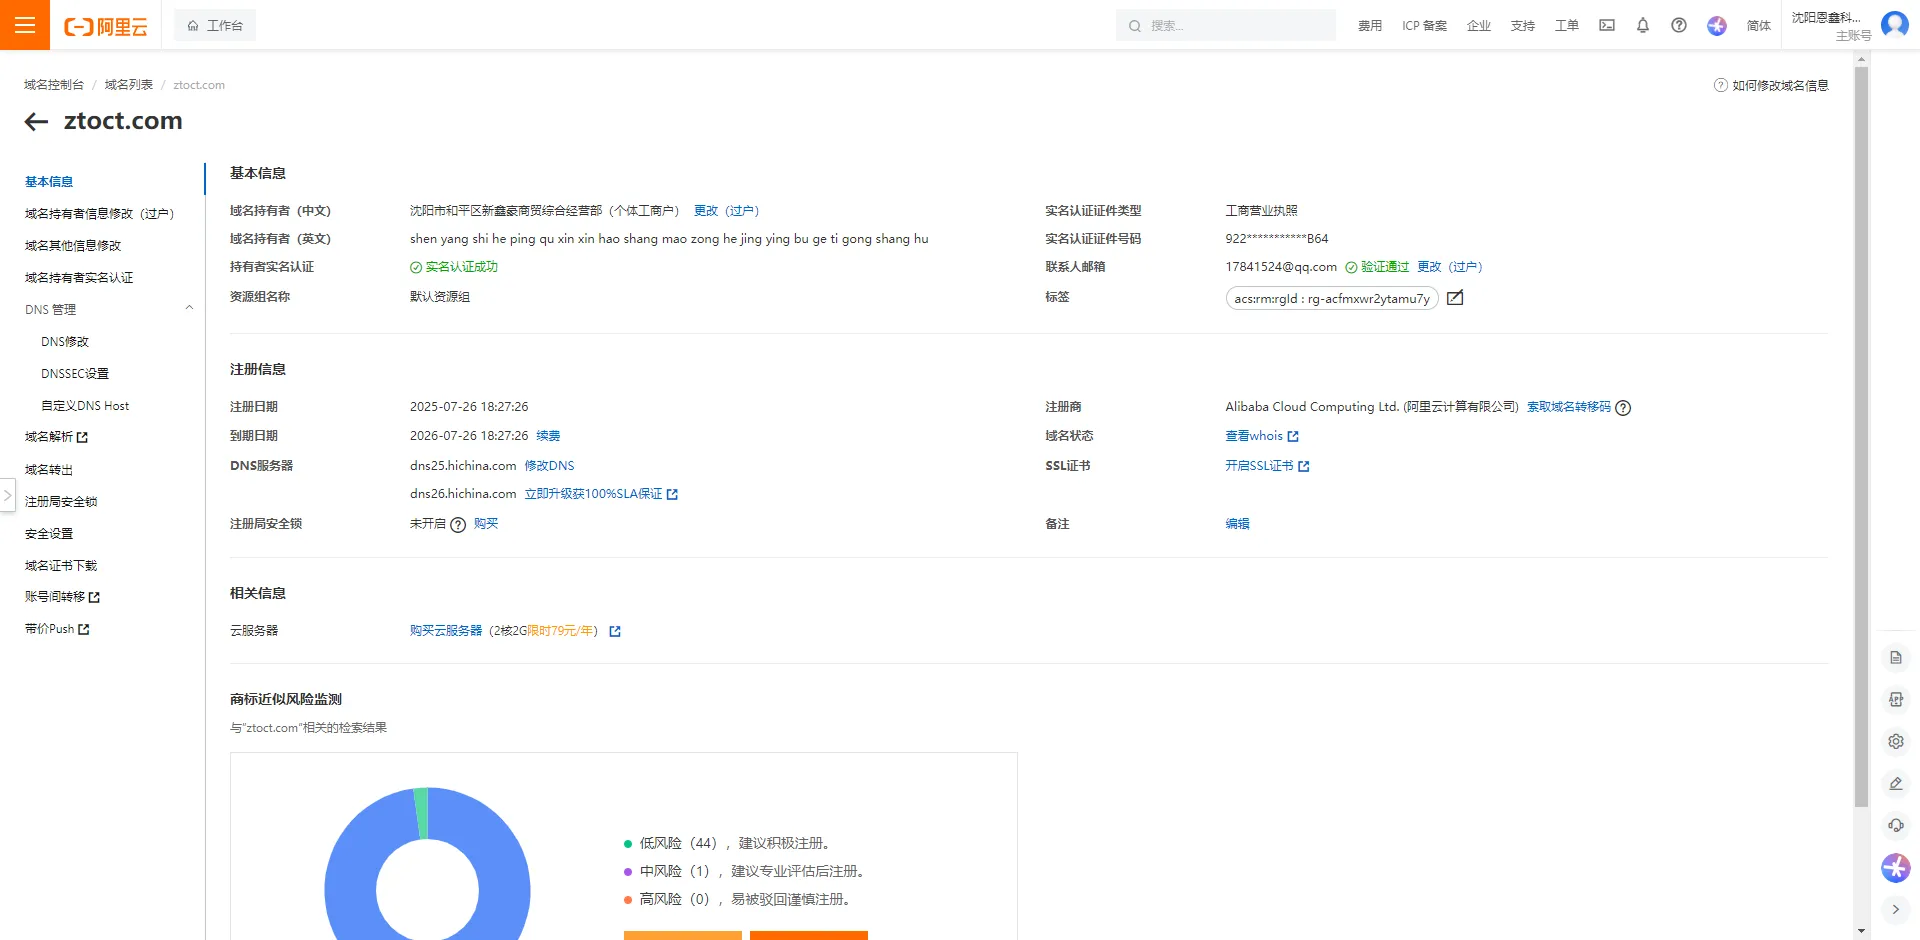This screenshot has width=1920, height=940.
Task: Show help for registry lock status
Action: click(x=458, y=525)
